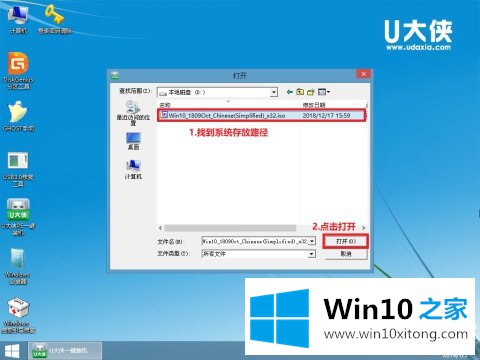Go up one folder level icon
The image size is (480, 360).
pyautogui.click(x=300, y=92)
